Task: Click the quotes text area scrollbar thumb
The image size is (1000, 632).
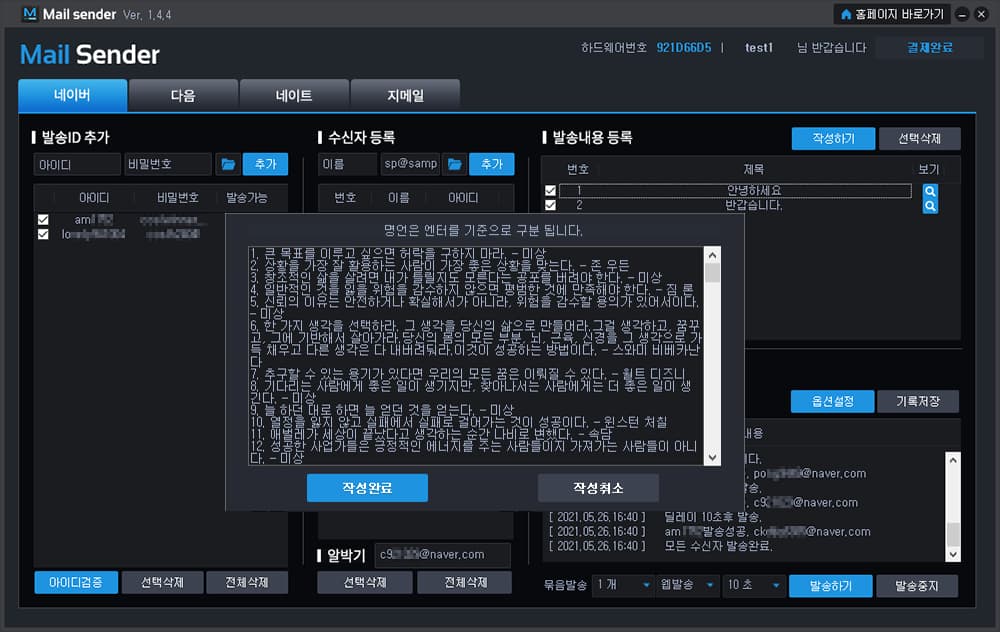Action: [x=712, y=272]
